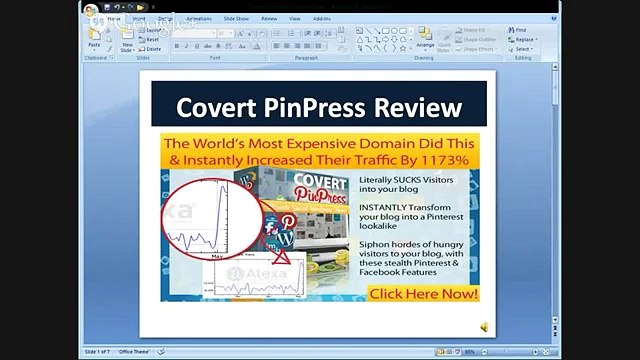Click the Undo arrow in Quick Access Toolbar

pyautogui.click(x=117, y=7)
